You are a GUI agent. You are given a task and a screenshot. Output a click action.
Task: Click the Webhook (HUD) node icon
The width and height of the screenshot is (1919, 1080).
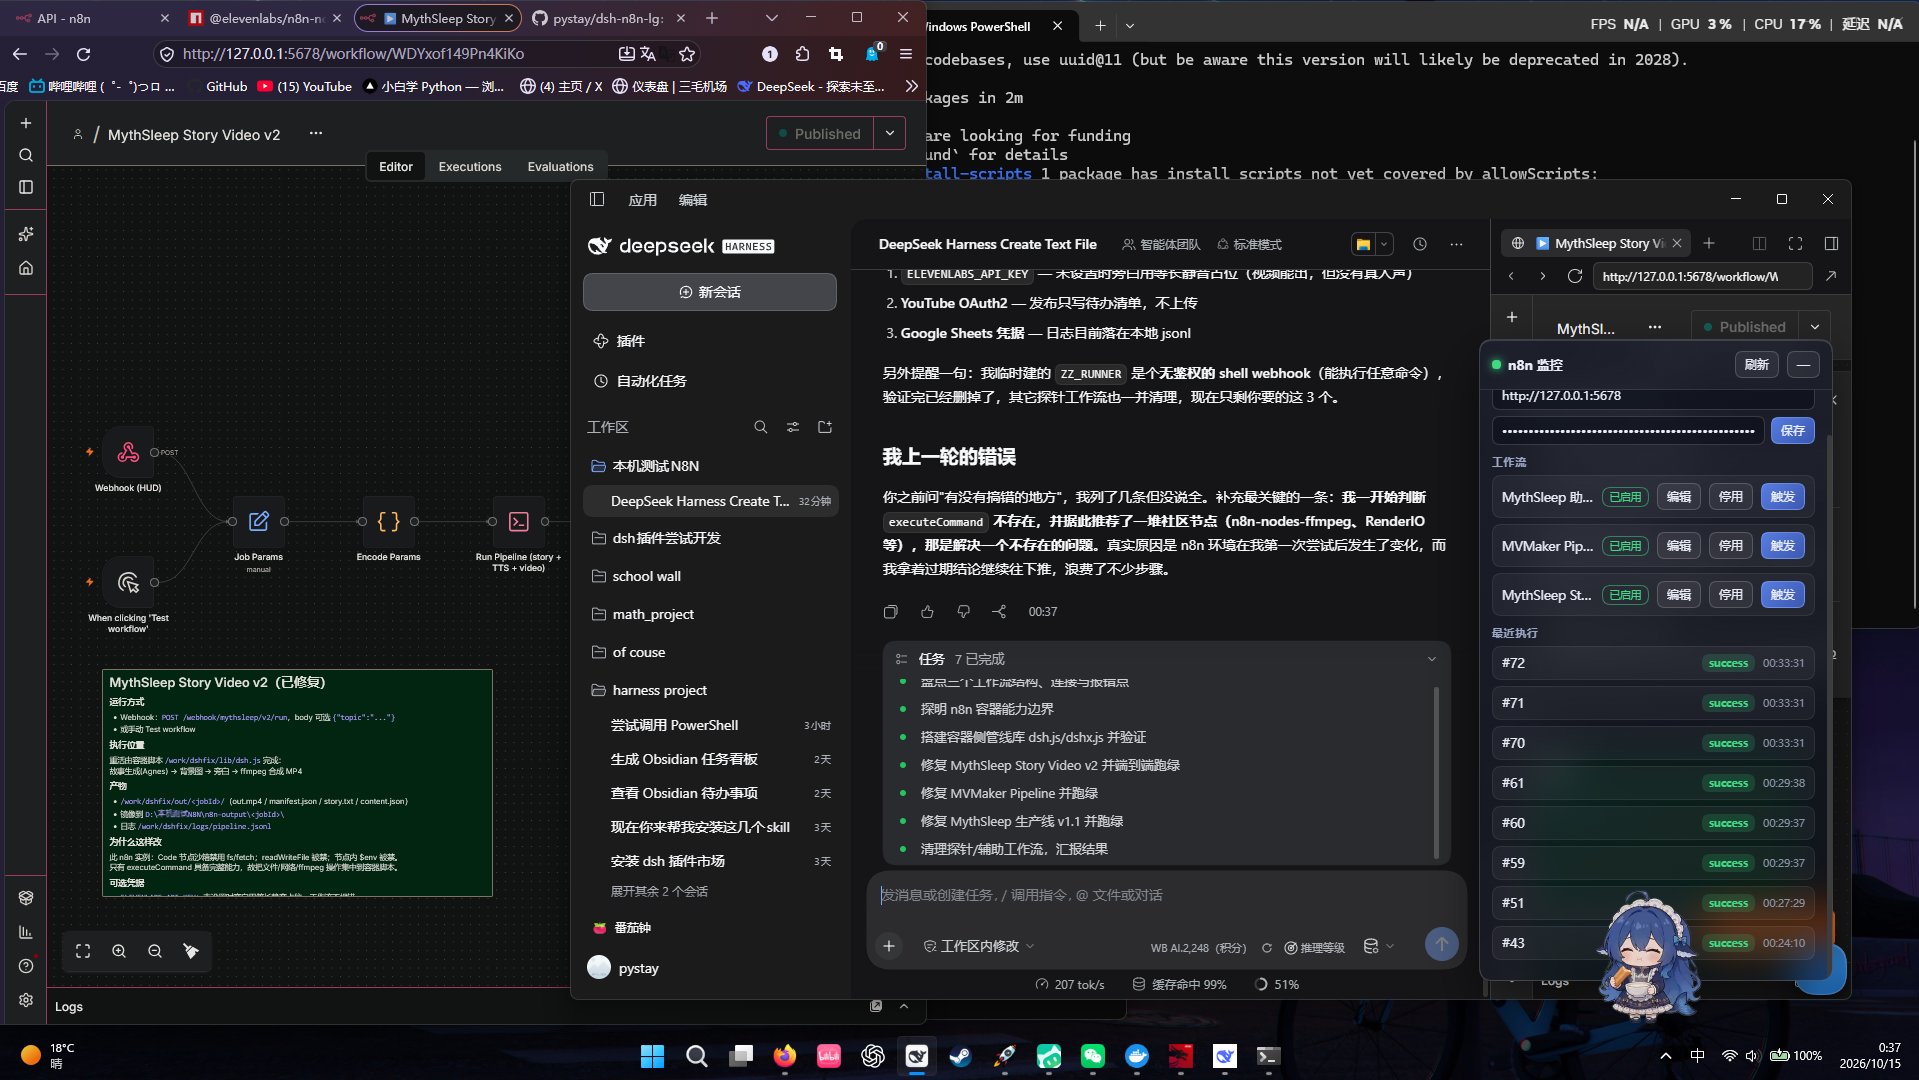point(128,452)
